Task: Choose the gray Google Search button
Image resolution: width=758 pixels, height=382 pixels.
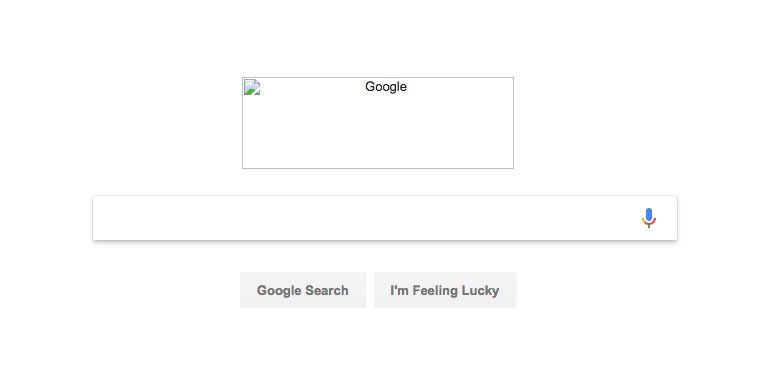Action: tap(303, 290)
